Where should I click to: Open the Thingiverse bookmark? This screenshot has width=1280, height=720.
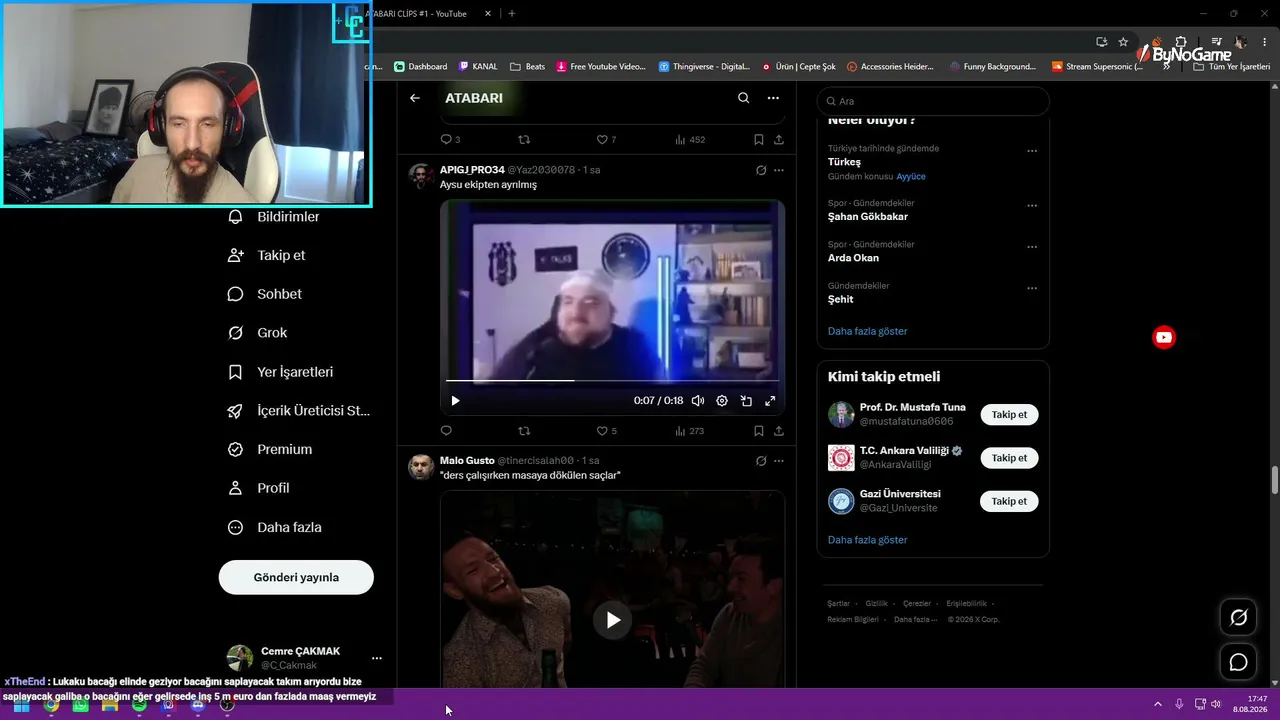[x=704, y=66]
